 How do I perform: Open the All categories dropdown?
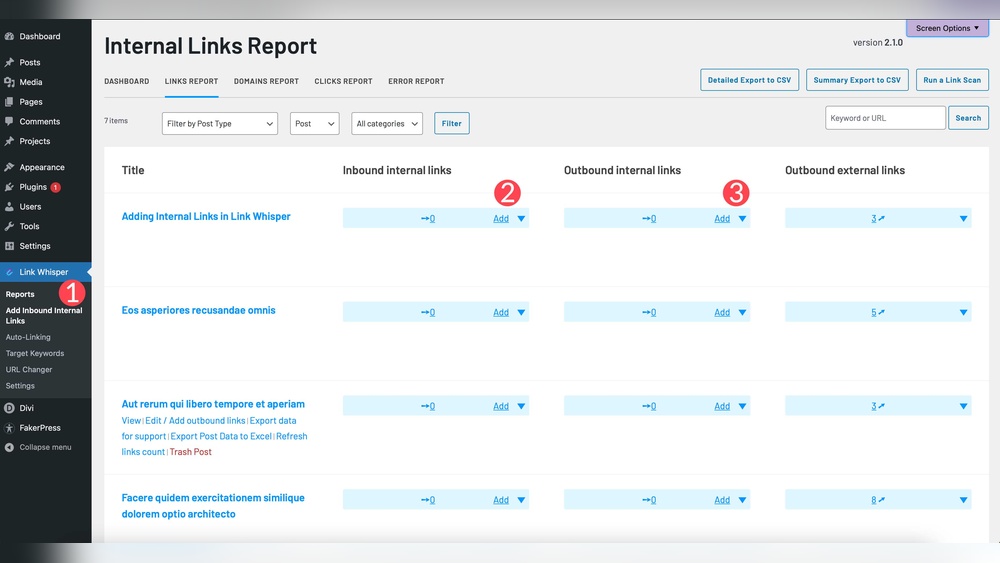(387, 124)
